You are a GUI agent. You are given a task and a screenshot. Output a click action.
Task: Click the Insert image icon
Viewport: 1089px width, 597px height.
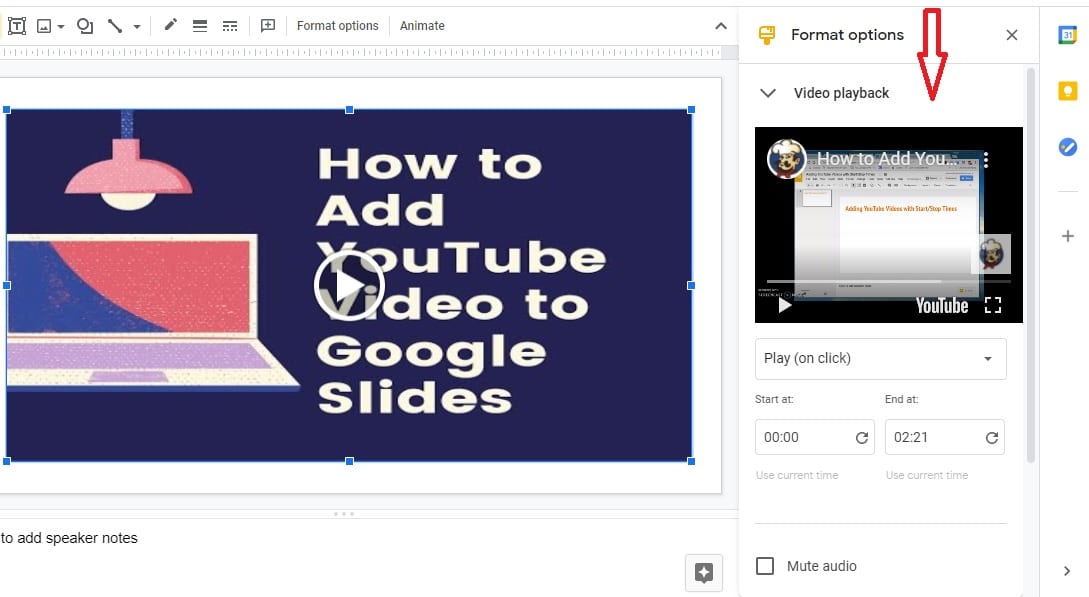(44, 26)
